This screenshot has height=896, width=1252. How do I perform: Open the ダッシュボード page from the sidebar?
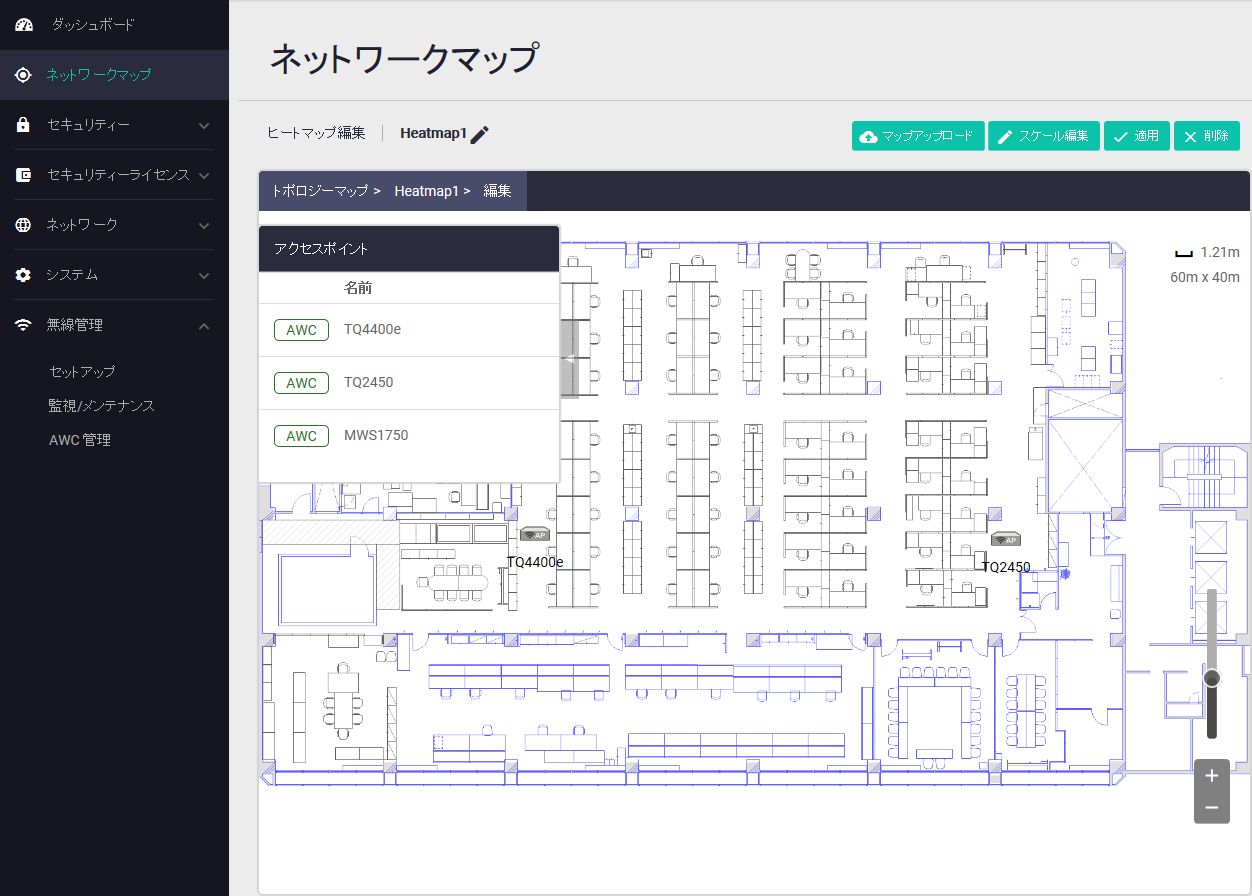coord(92,24)
